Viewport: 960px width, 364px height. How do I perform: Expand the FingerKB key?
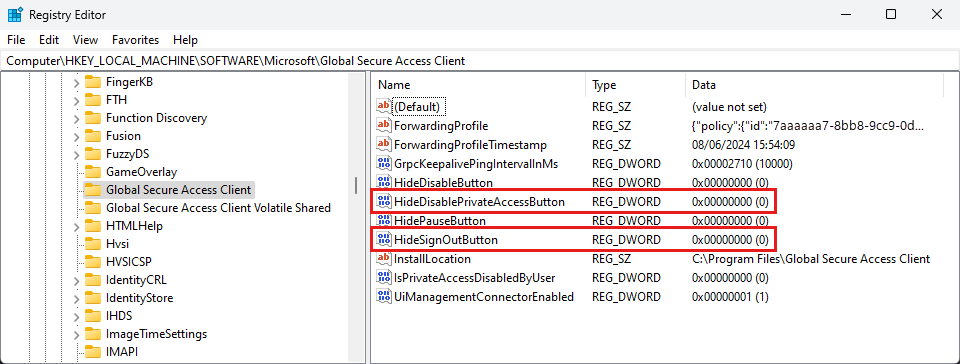pos(77,82)
